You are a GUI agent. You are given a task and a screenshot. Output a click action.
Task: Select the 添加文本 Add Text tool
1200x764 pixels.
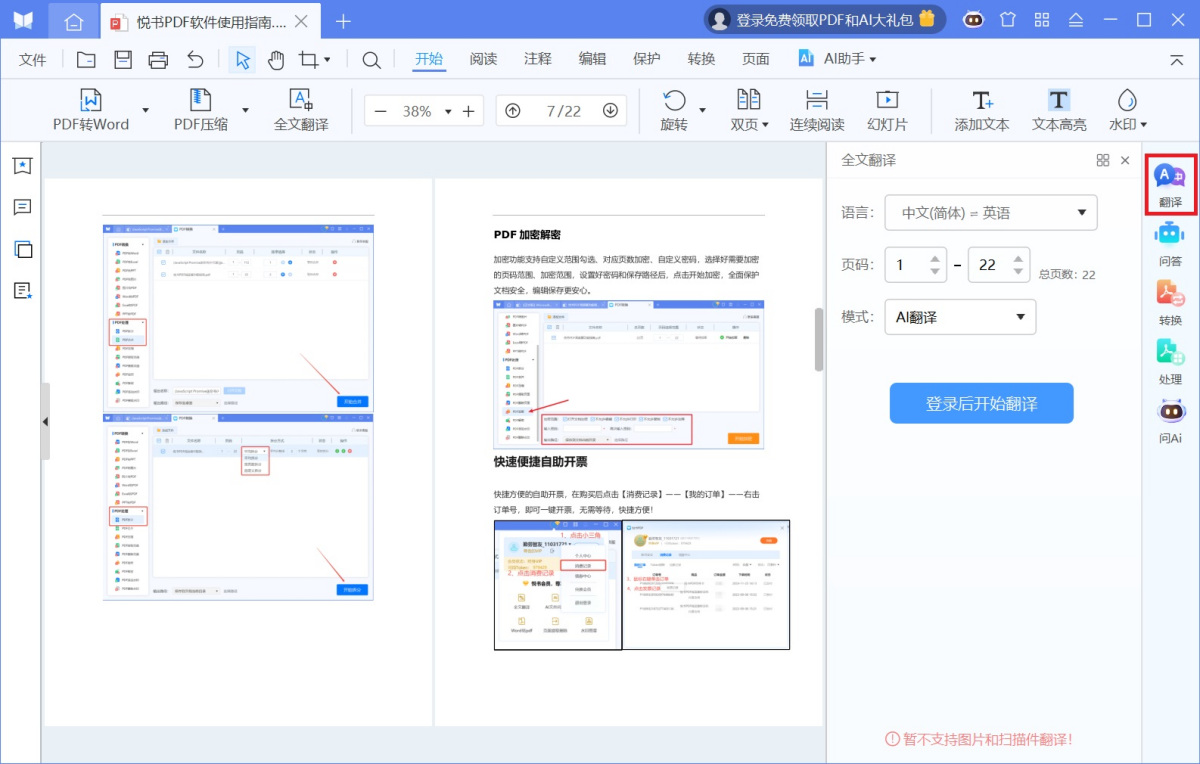pos(982,110)
